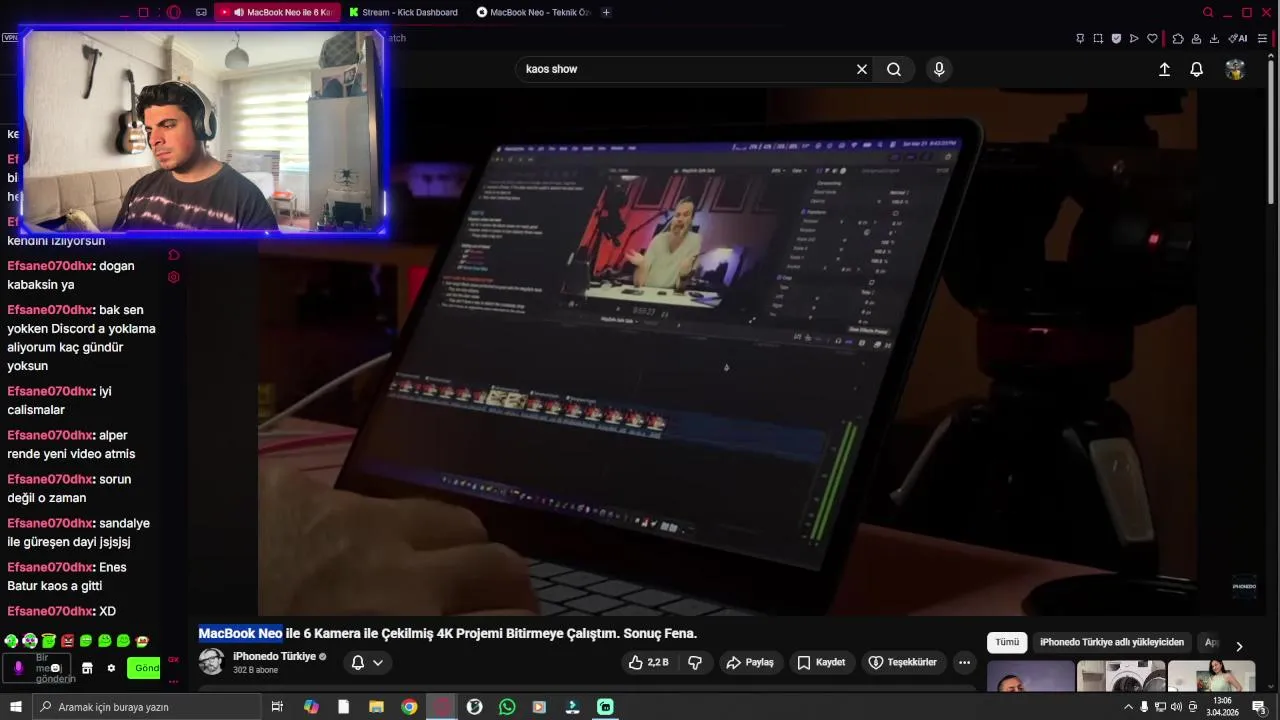Open a new browser tab with plus
The width and height of the screenshot is (1280, 720).
[x=606, y=12]
